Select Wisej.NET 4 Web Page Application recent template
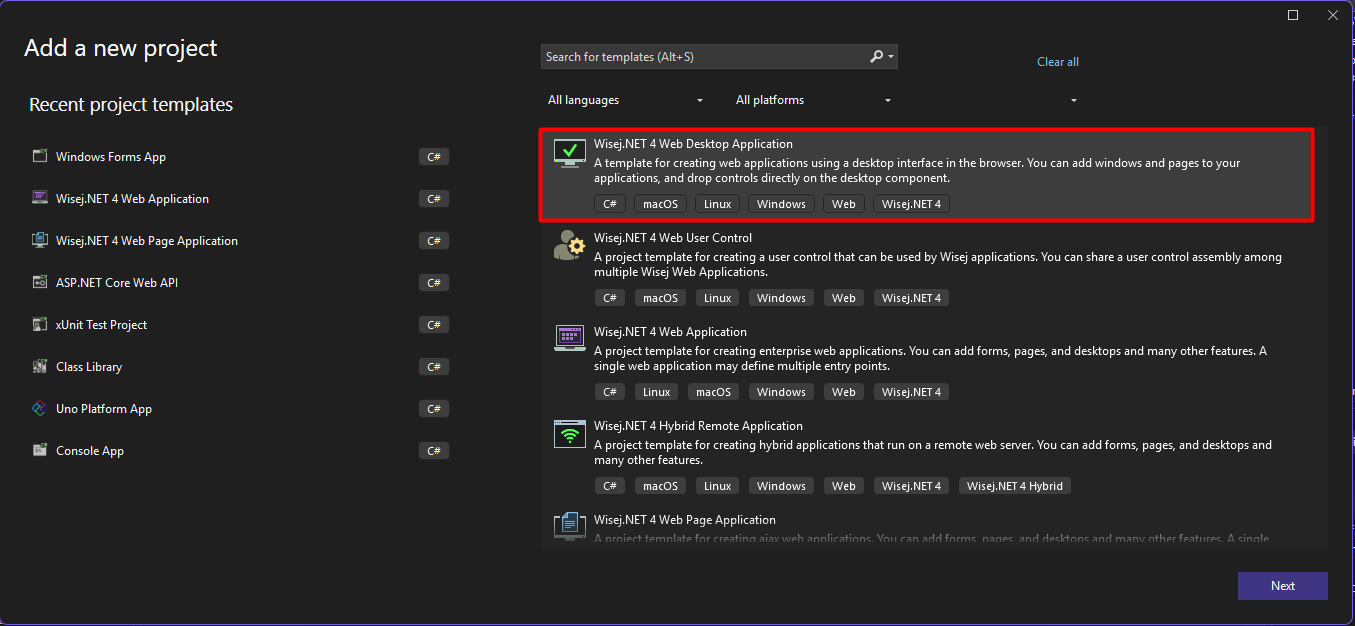This screenshot has width=1355, height=626. (x=147, y=241)
